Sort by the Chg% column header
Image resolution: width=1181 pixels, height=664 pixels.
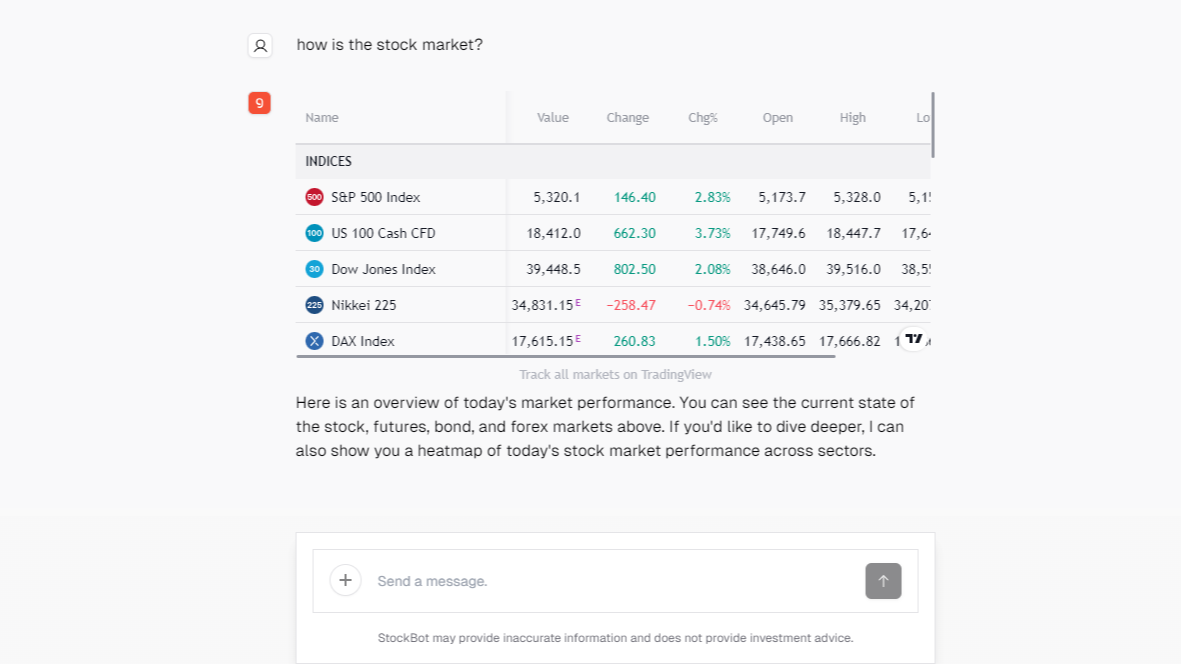pyautogui.click(x=703, y=118)
